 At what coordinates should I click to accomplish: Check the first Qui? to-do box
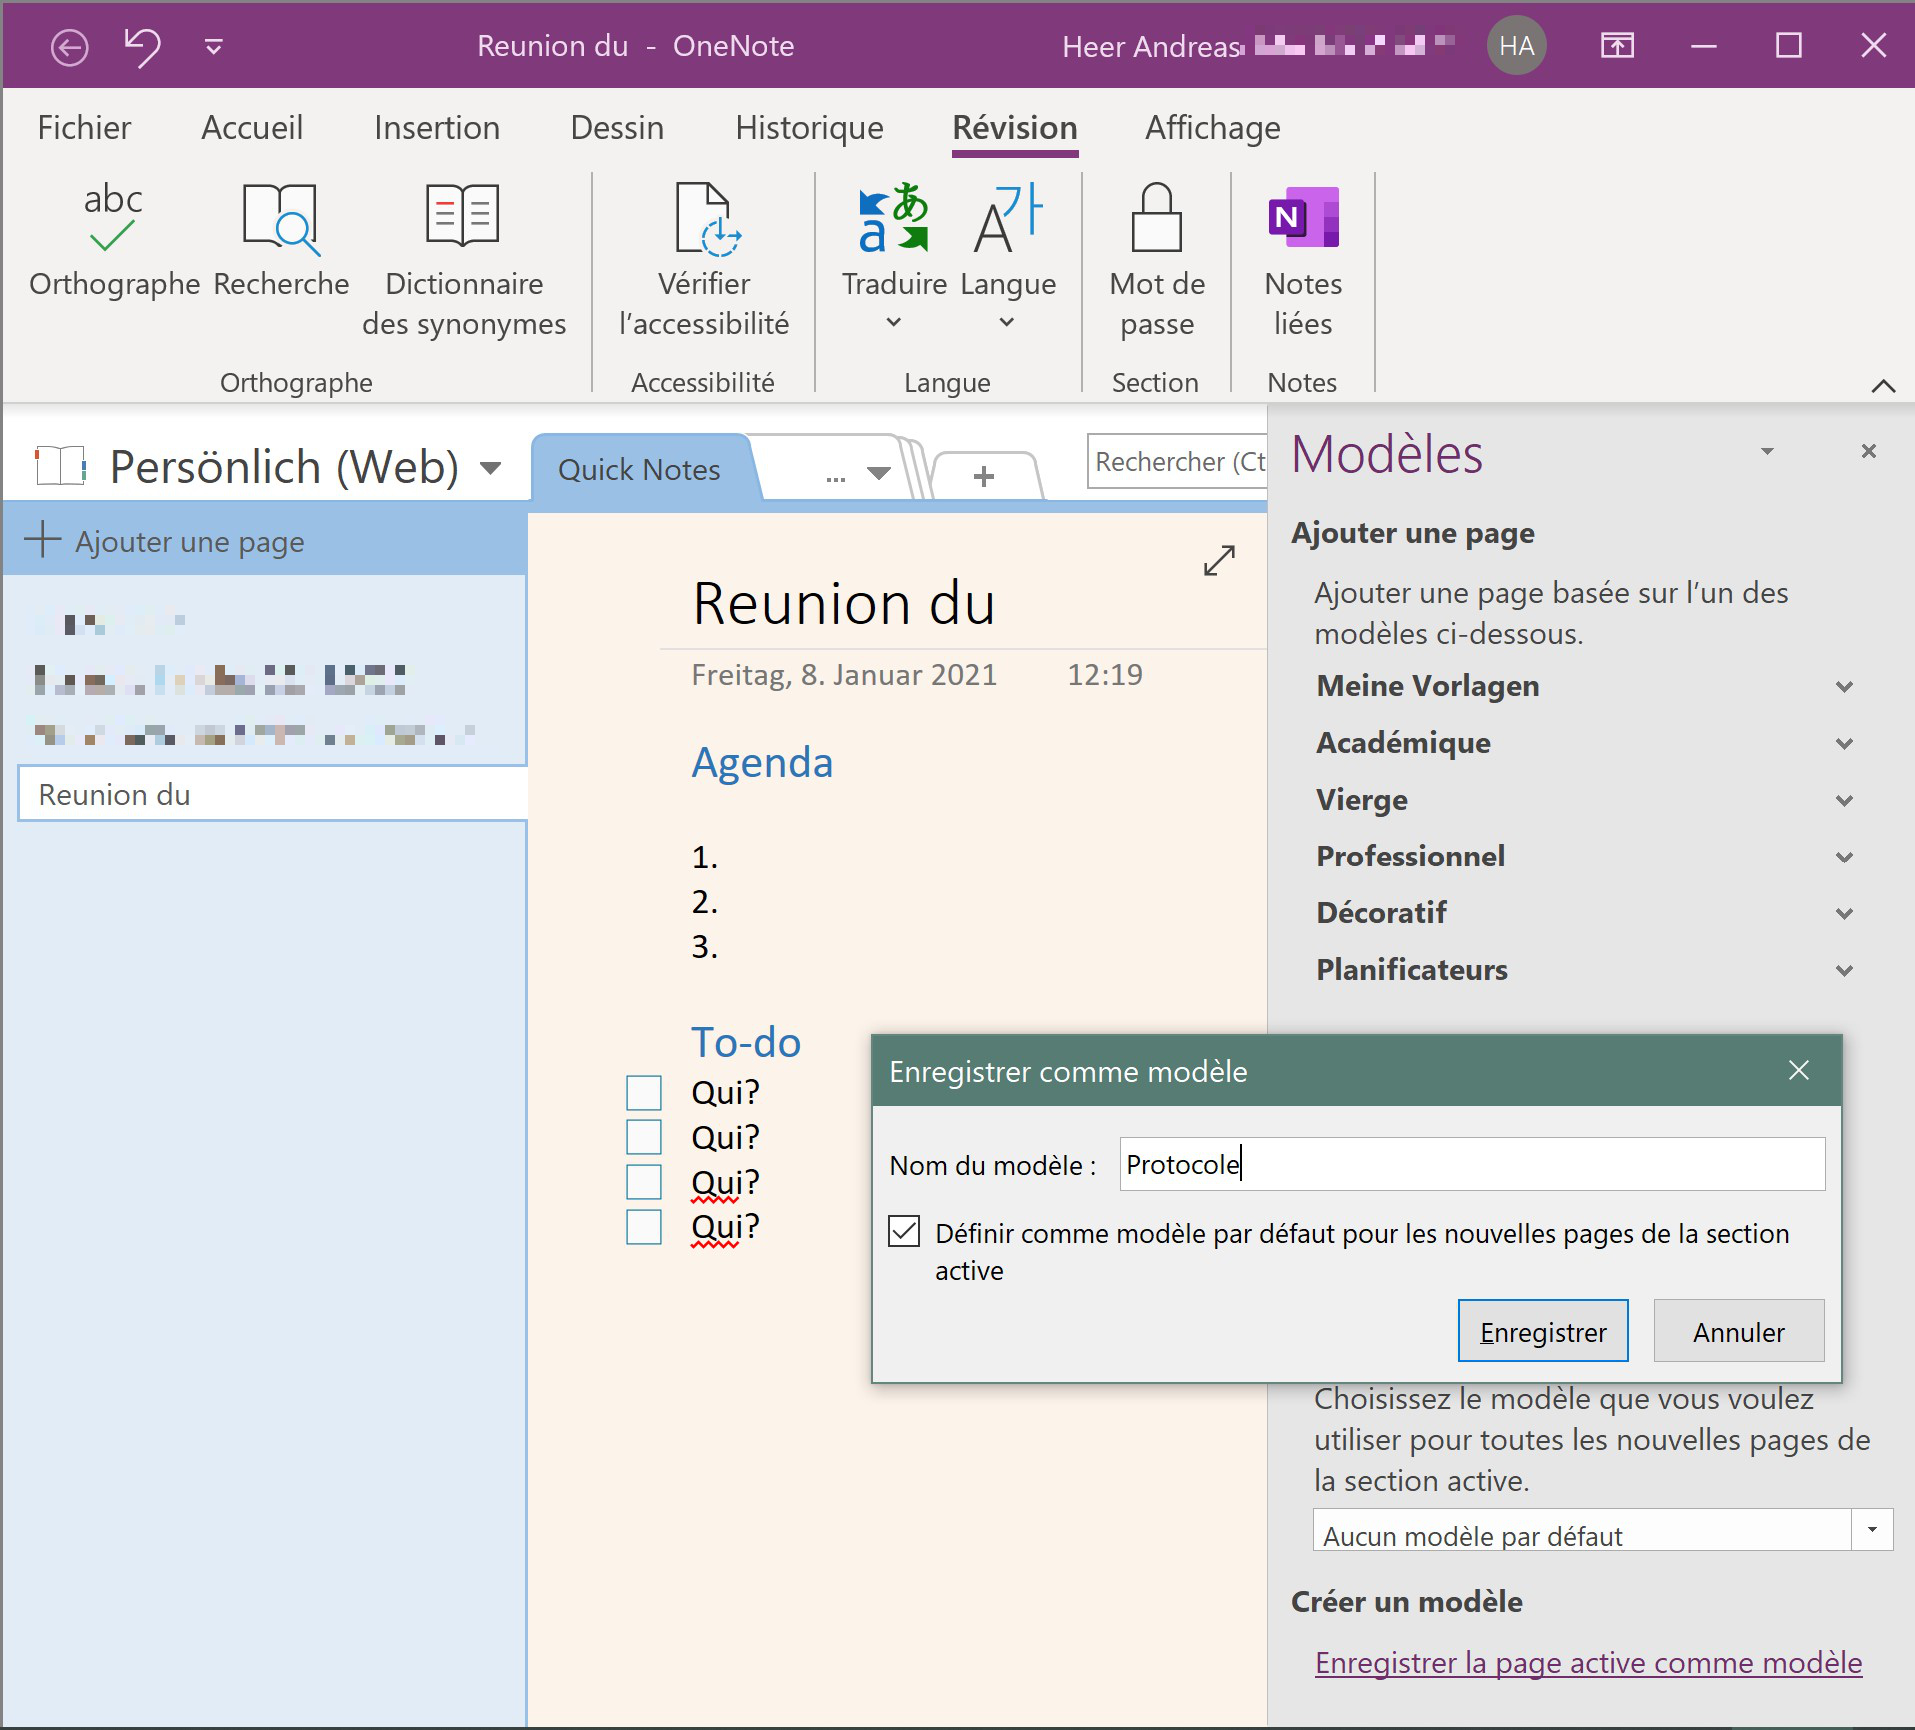[645, 1091]
